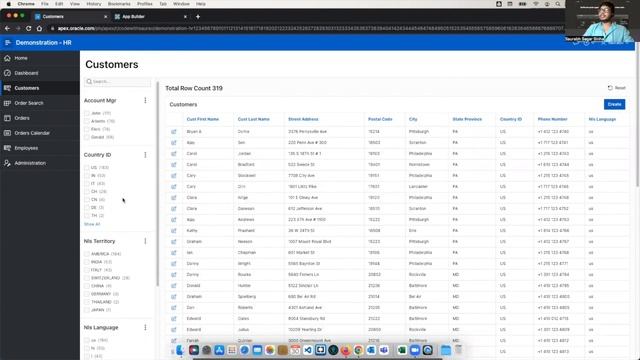640x360 pixels.
Task: Click the facet search input field
Action: point(118,82)
